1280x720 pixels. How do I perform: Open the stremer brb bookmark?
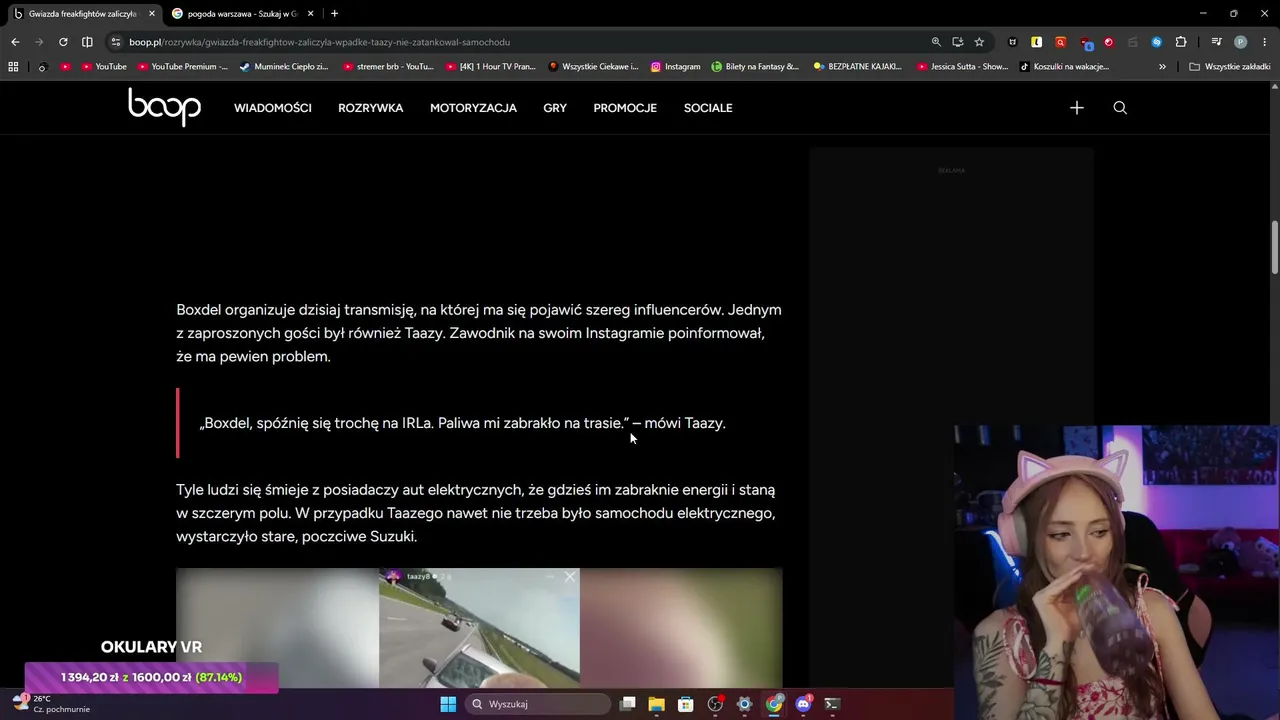[388, 67]
